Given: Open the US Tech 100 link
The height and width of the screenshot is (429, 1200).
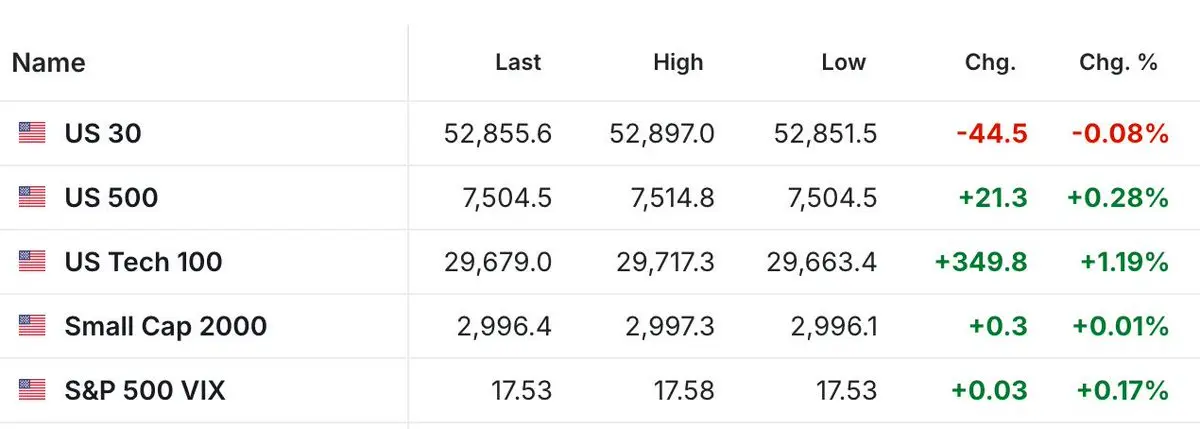Looking at the screenshot, I should tap(144, 261).
